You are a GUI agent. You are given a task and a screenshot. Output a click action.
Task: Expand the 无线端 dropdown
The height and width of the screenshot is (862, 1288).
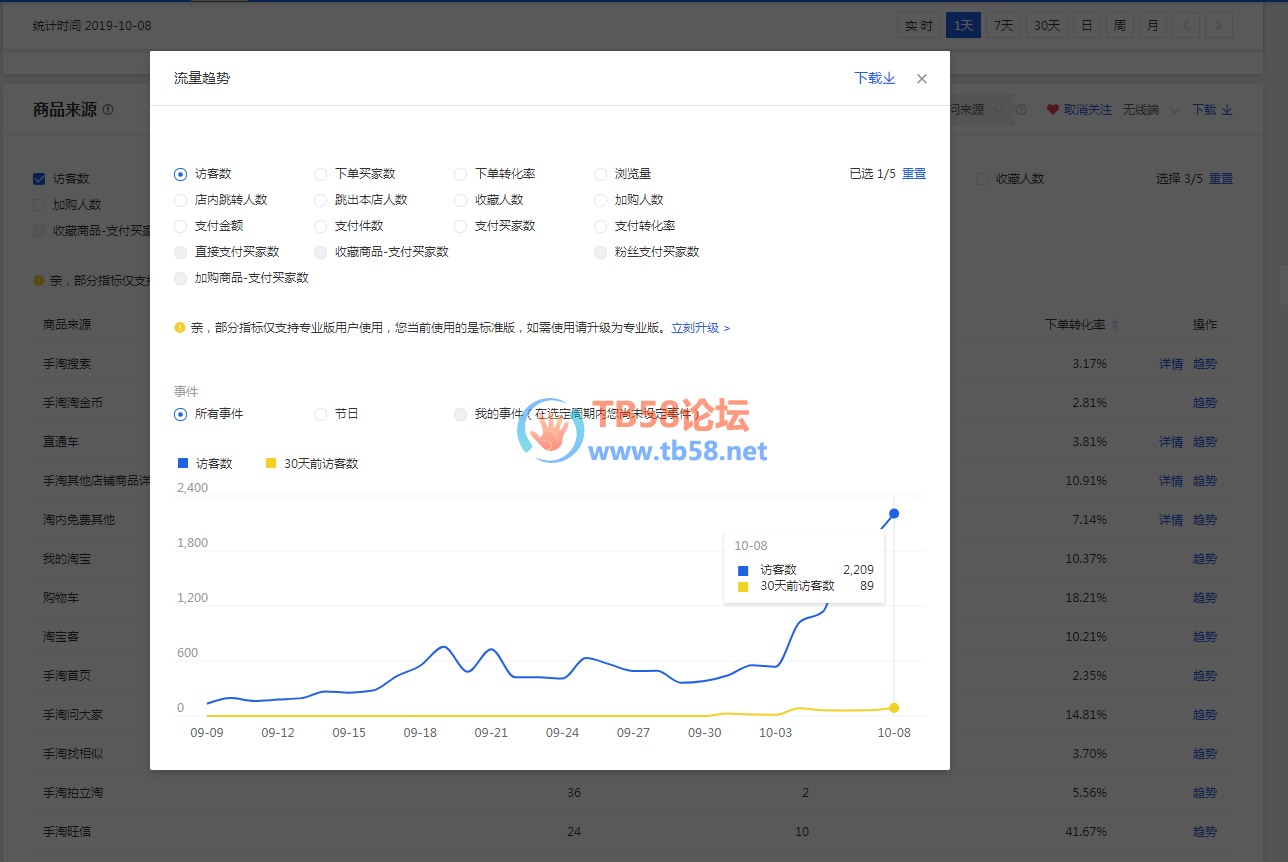[x=1175, y=110]
